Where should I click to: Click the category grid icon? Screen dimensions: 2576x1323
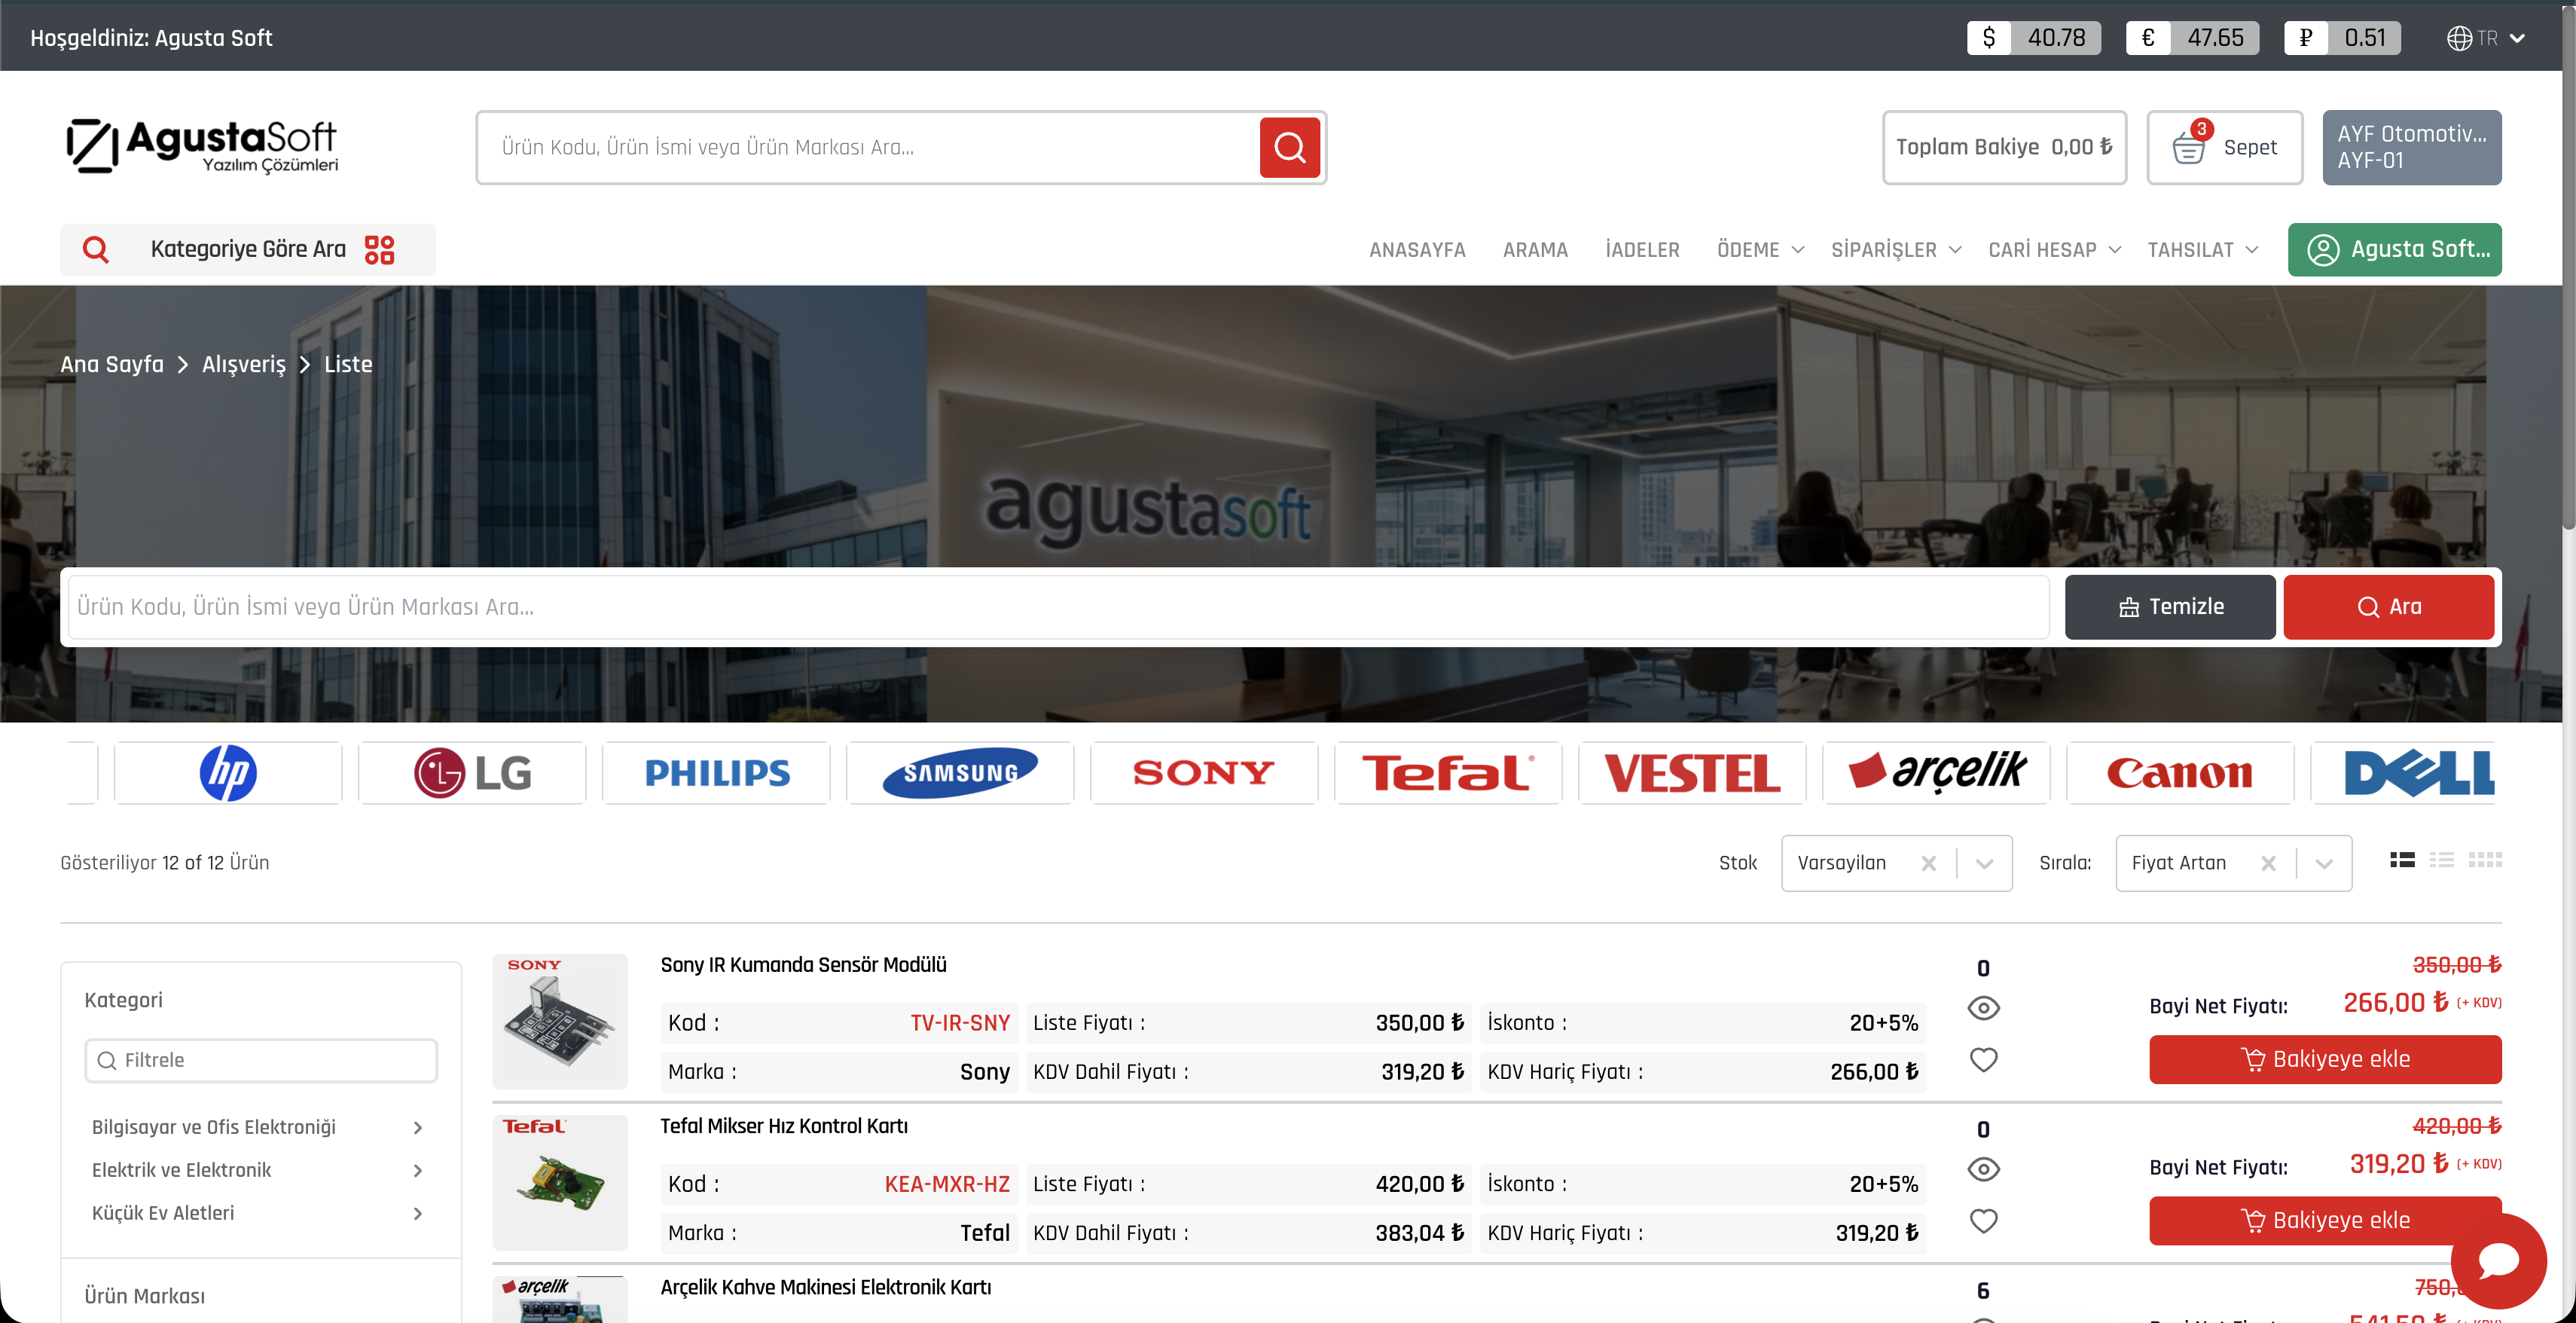click(x=380, y=249)
